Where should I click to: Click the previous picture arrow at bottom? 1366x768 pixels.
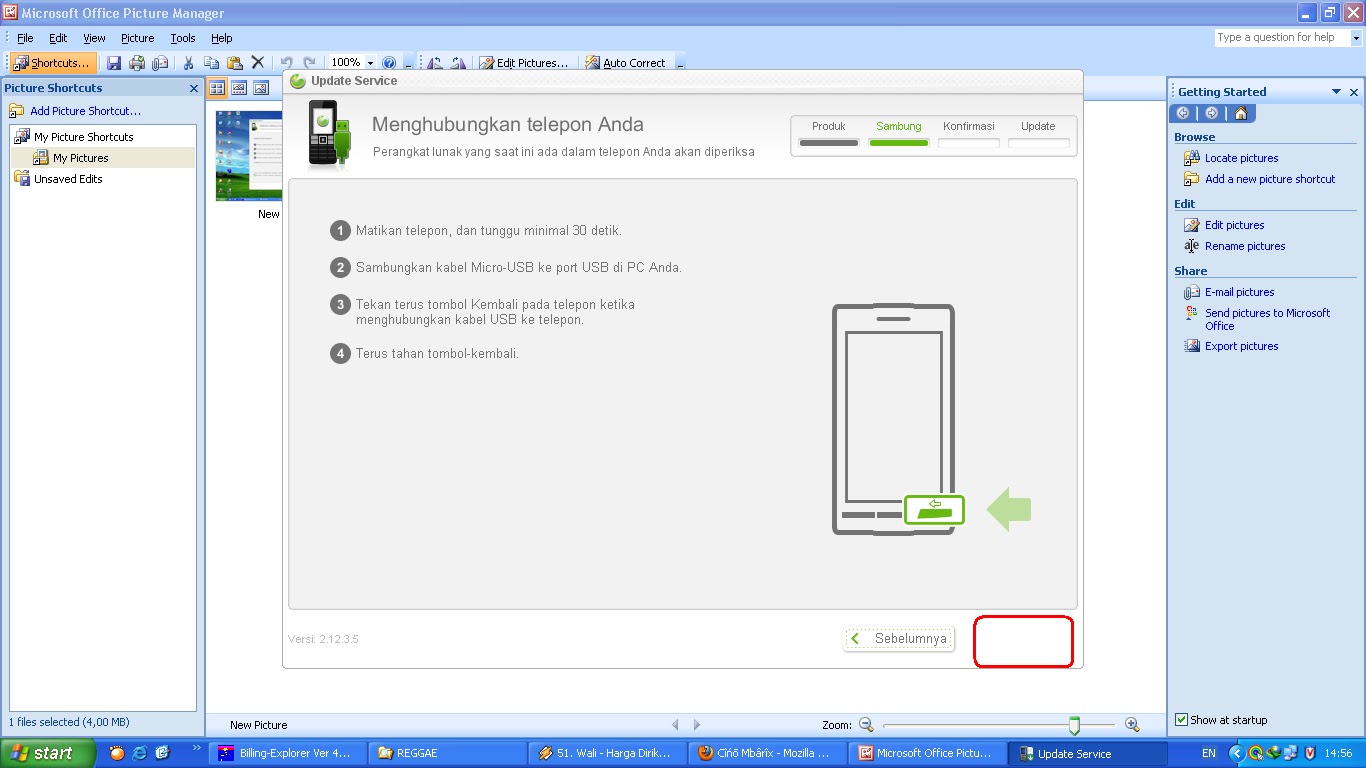675,725
